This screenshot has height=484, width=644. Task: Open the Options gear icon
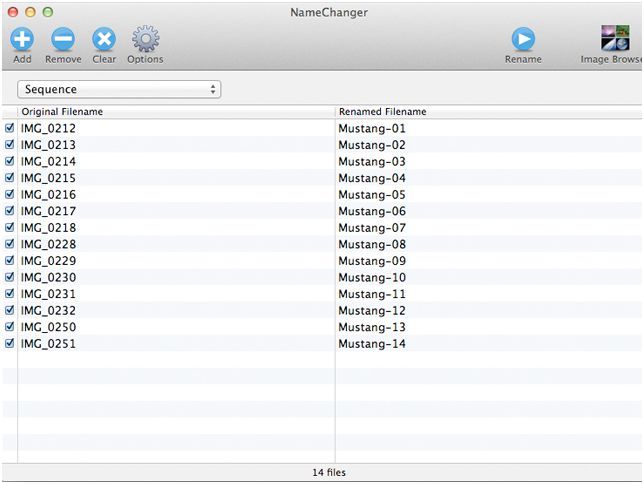(145, 40)
